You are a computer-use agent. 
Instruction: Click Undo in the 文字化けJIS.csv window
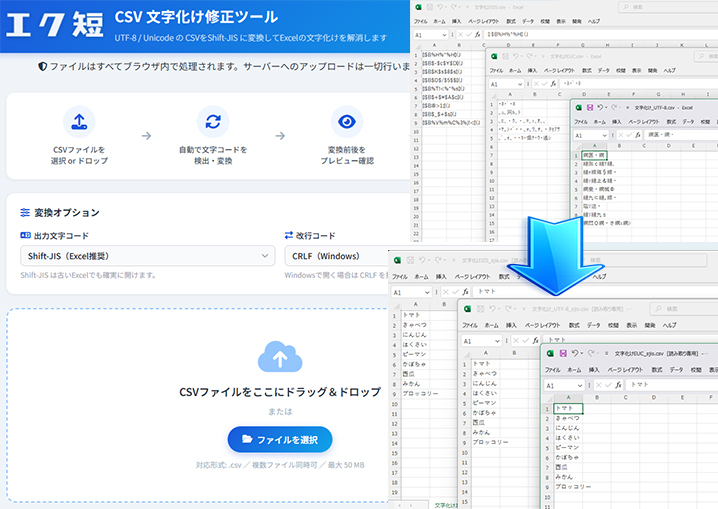pyautogui.click(x=440, y=7)
